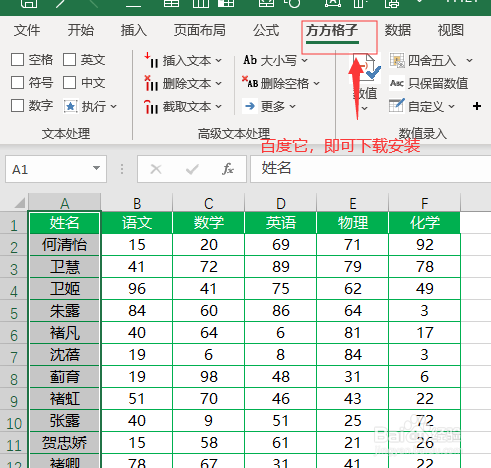This screenshot has width=491, height=468.
Task: Switch to the 插入 tab
Action: (133, 30)
